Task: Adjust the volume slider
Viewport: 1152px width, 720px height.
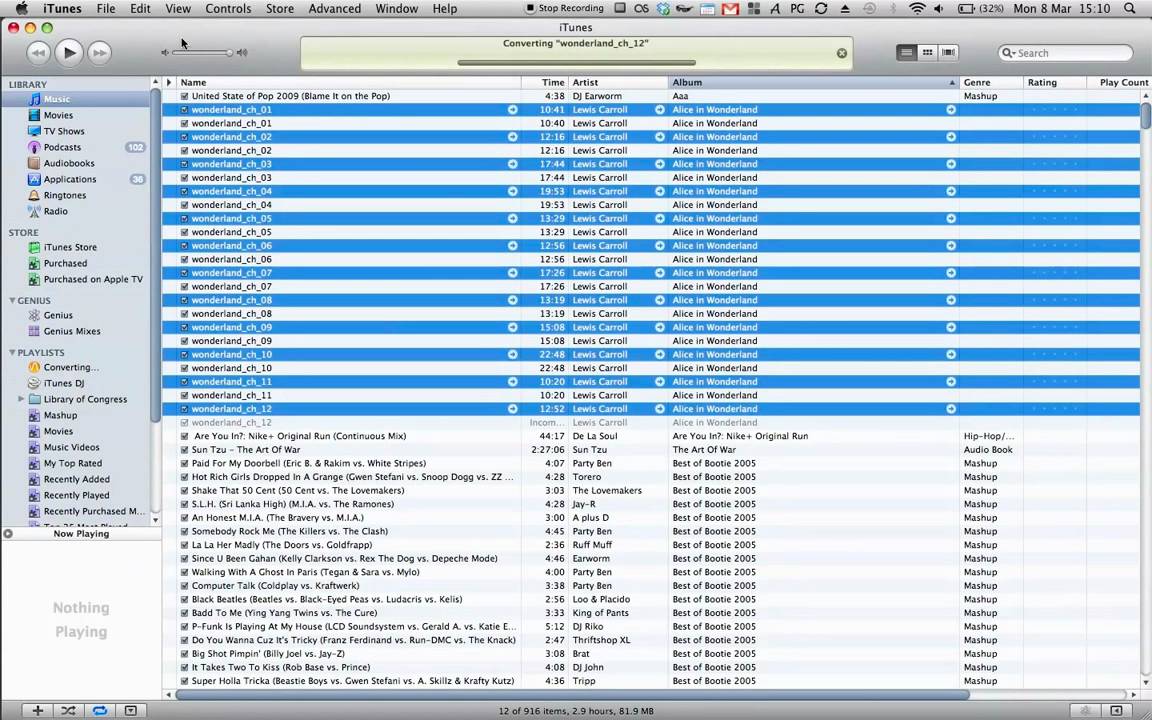Action: tap(204, 53)
